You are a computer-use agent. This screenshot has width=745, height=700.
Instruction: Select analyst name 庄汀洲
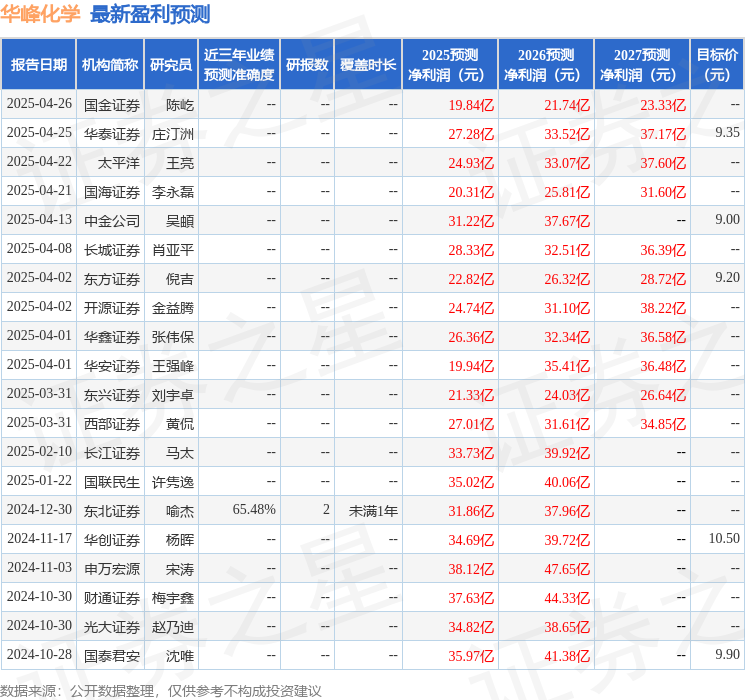click(173, 134)
